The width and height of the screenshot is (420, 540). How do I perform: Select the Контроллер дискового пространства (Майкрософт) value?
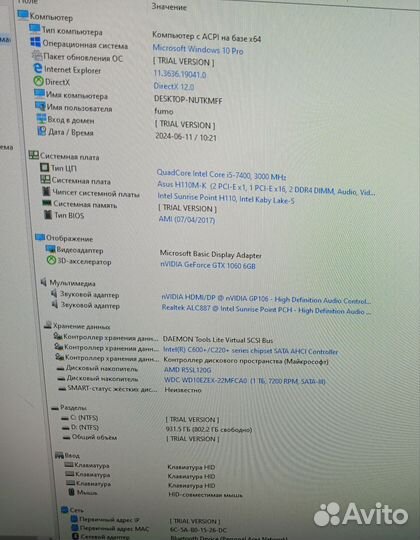click(x=246, y=361)
